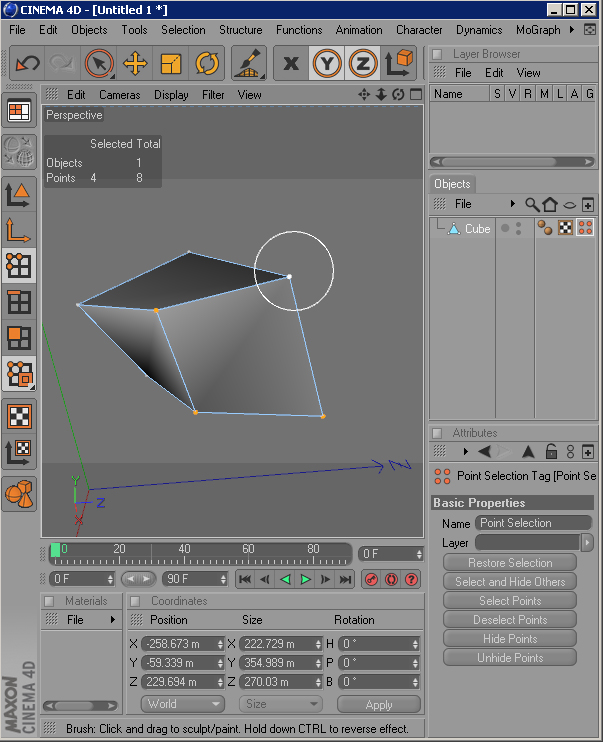Open viewport Display menu
The image size is (603, 742).
tap(171, 95)
